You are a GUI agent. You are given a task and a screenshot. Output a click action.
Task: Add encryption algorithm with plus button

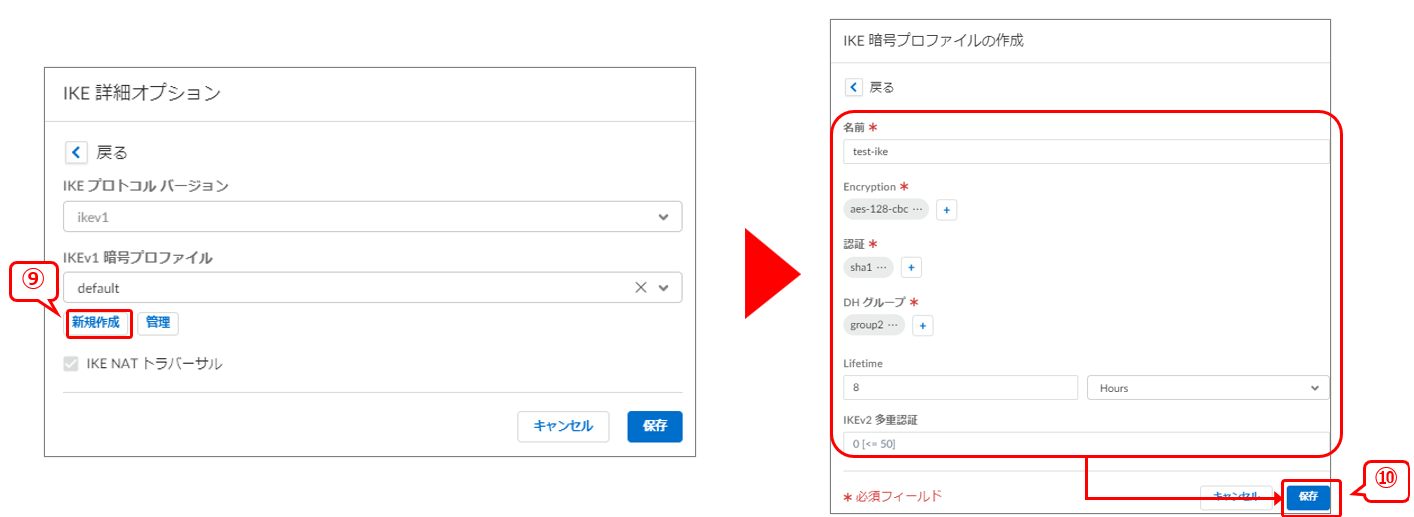946,210
